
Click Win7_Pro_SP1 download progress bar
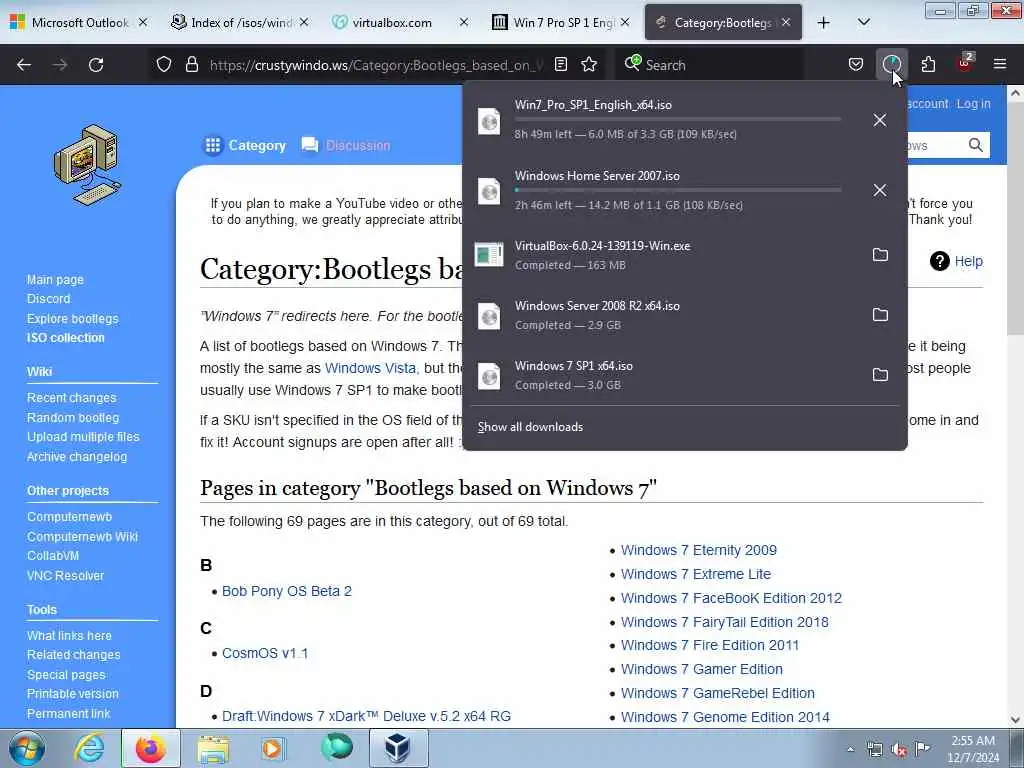678,120
